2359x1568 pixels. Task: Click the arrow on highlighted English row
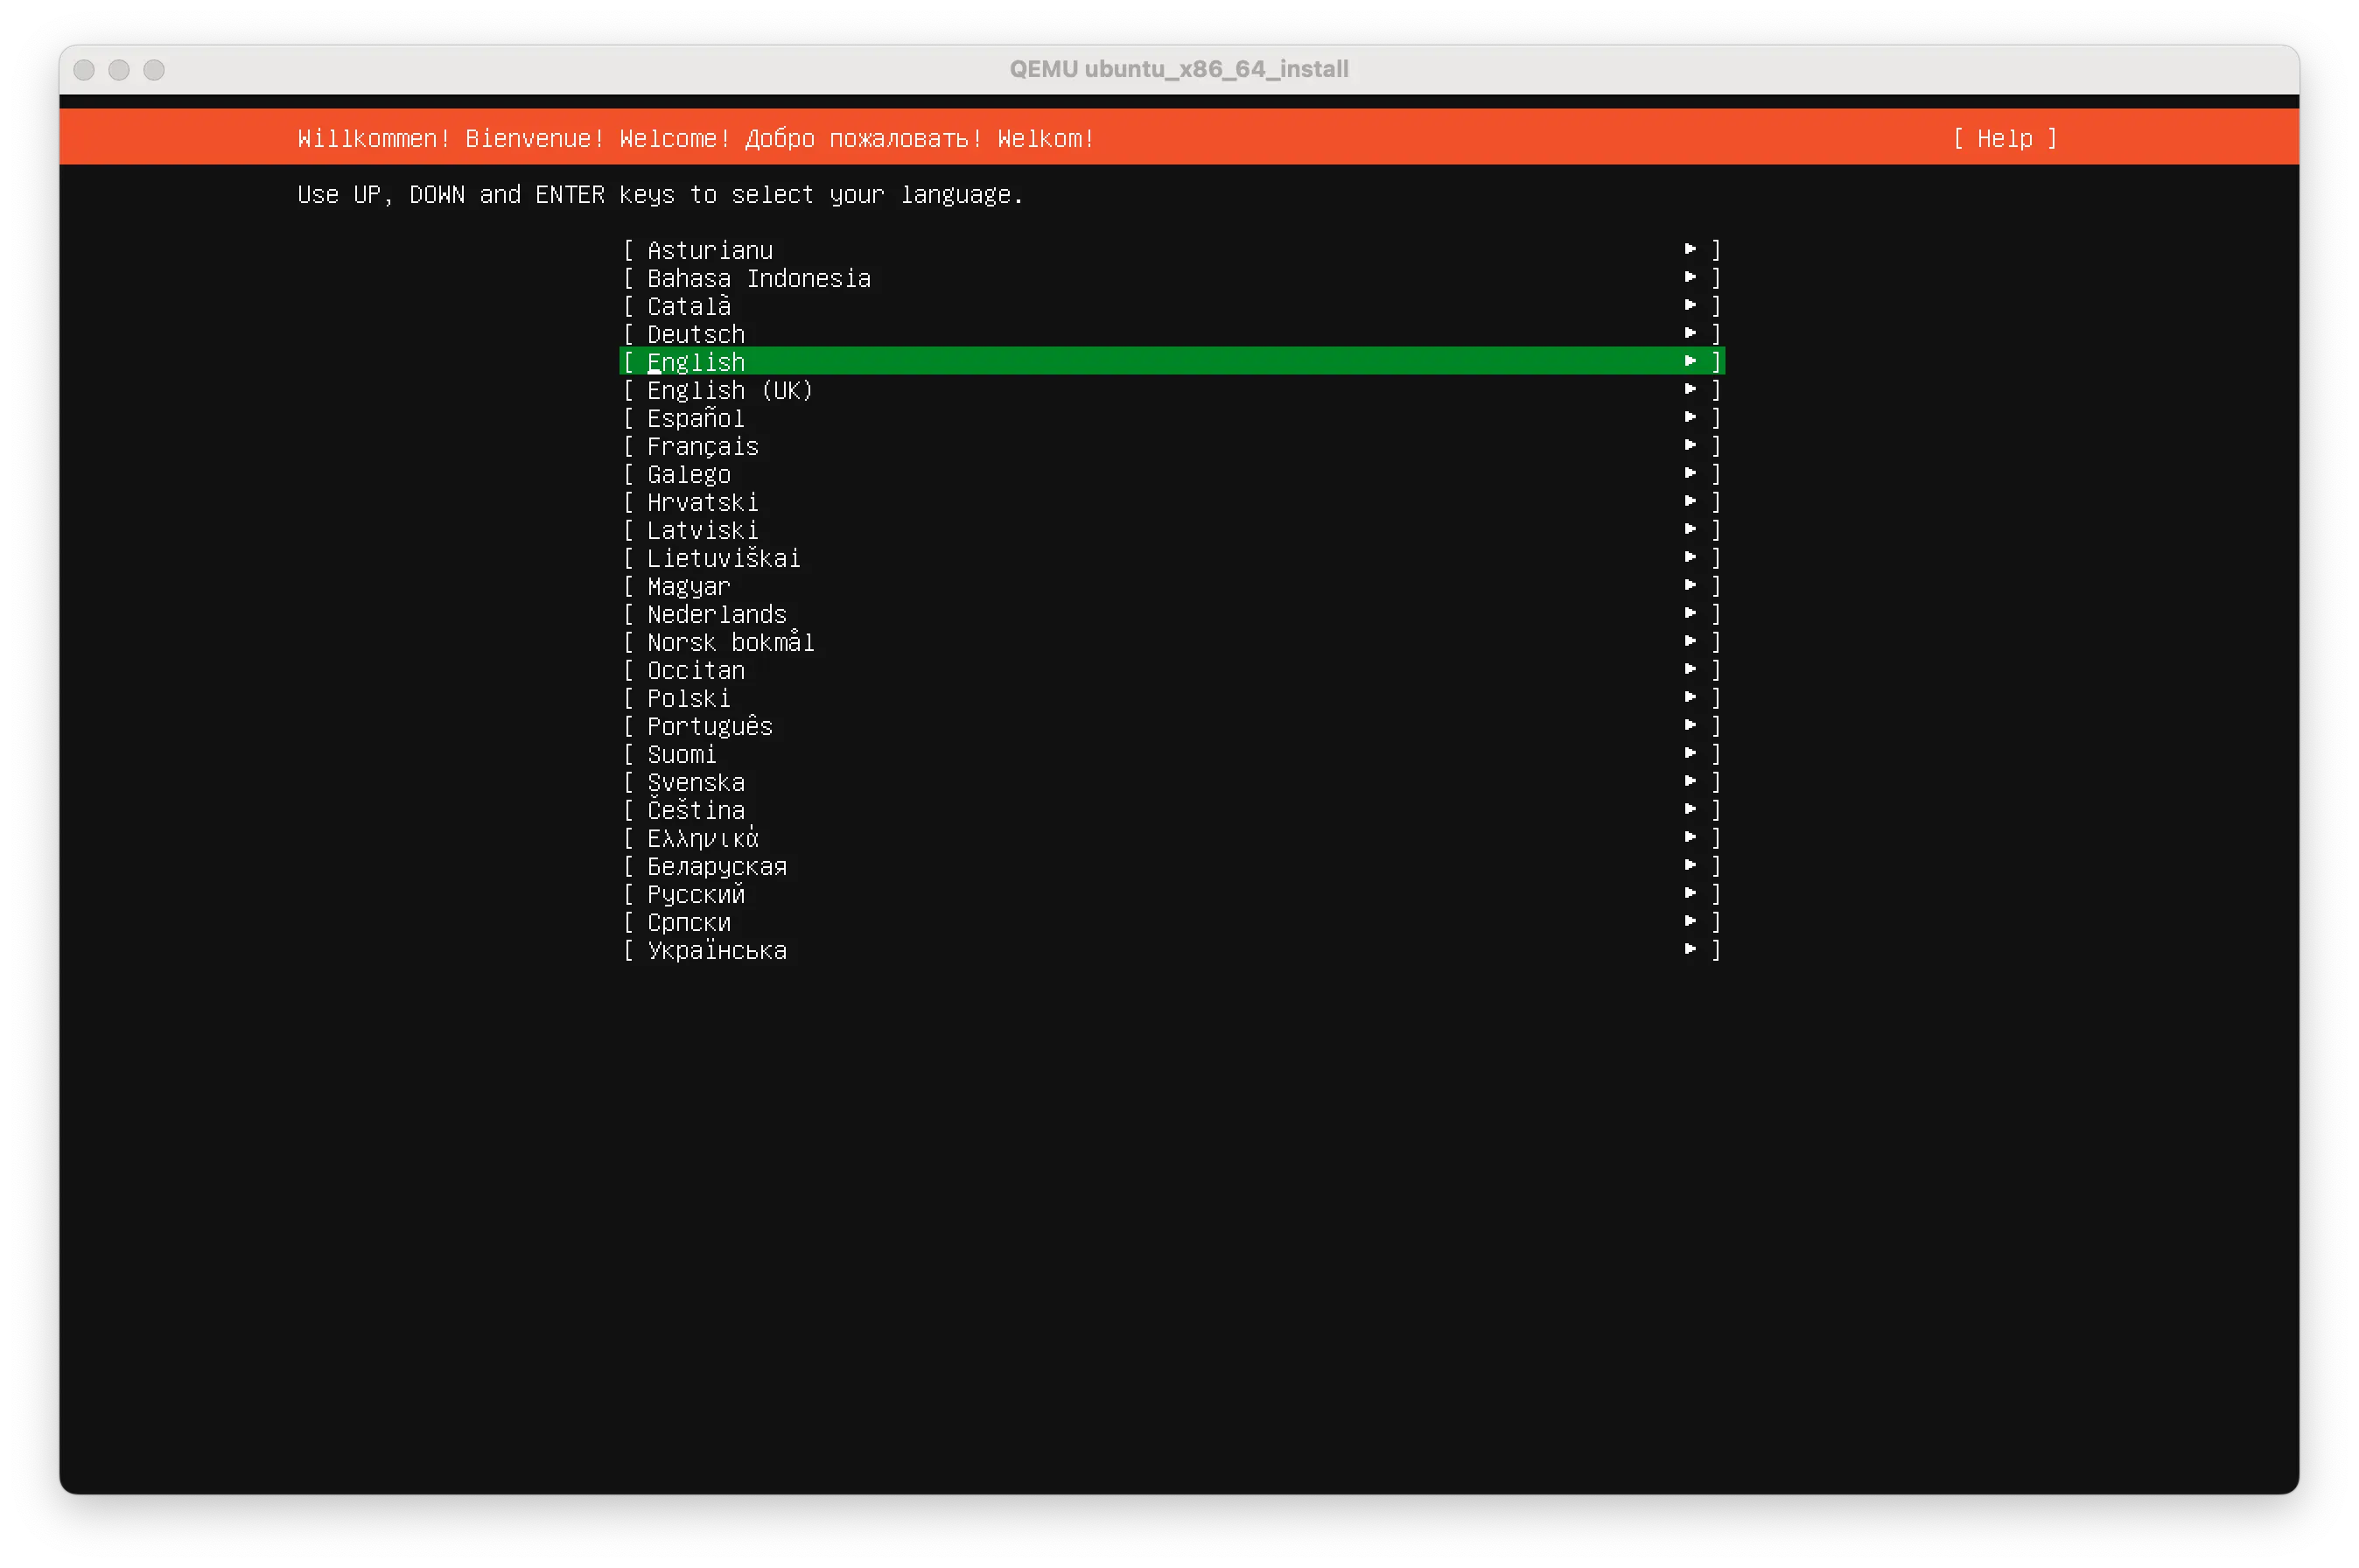coord(1689,361)
